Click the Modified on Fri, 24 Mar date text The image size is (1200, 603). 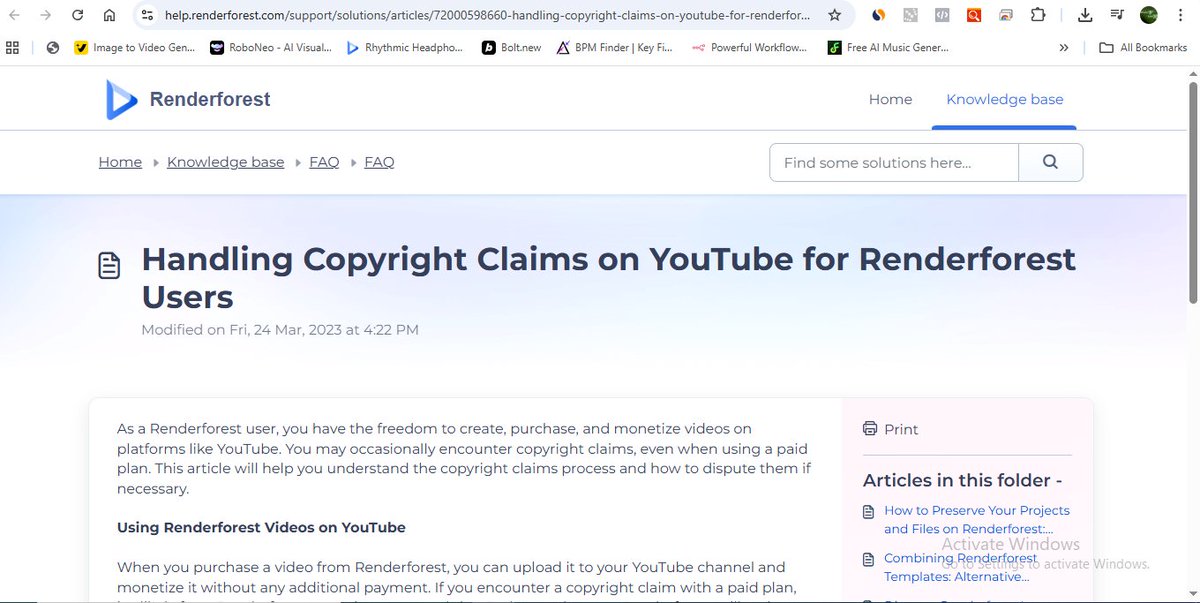(280, 329)
